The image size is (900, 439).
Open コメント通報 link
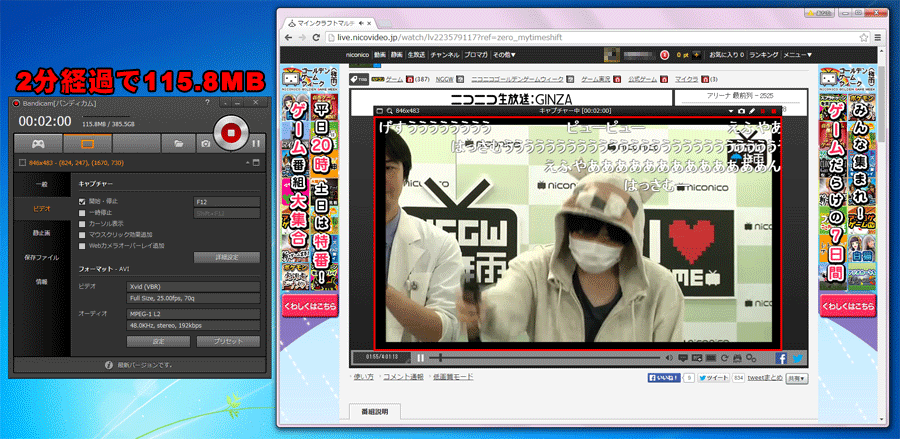[x=403, y=377]
